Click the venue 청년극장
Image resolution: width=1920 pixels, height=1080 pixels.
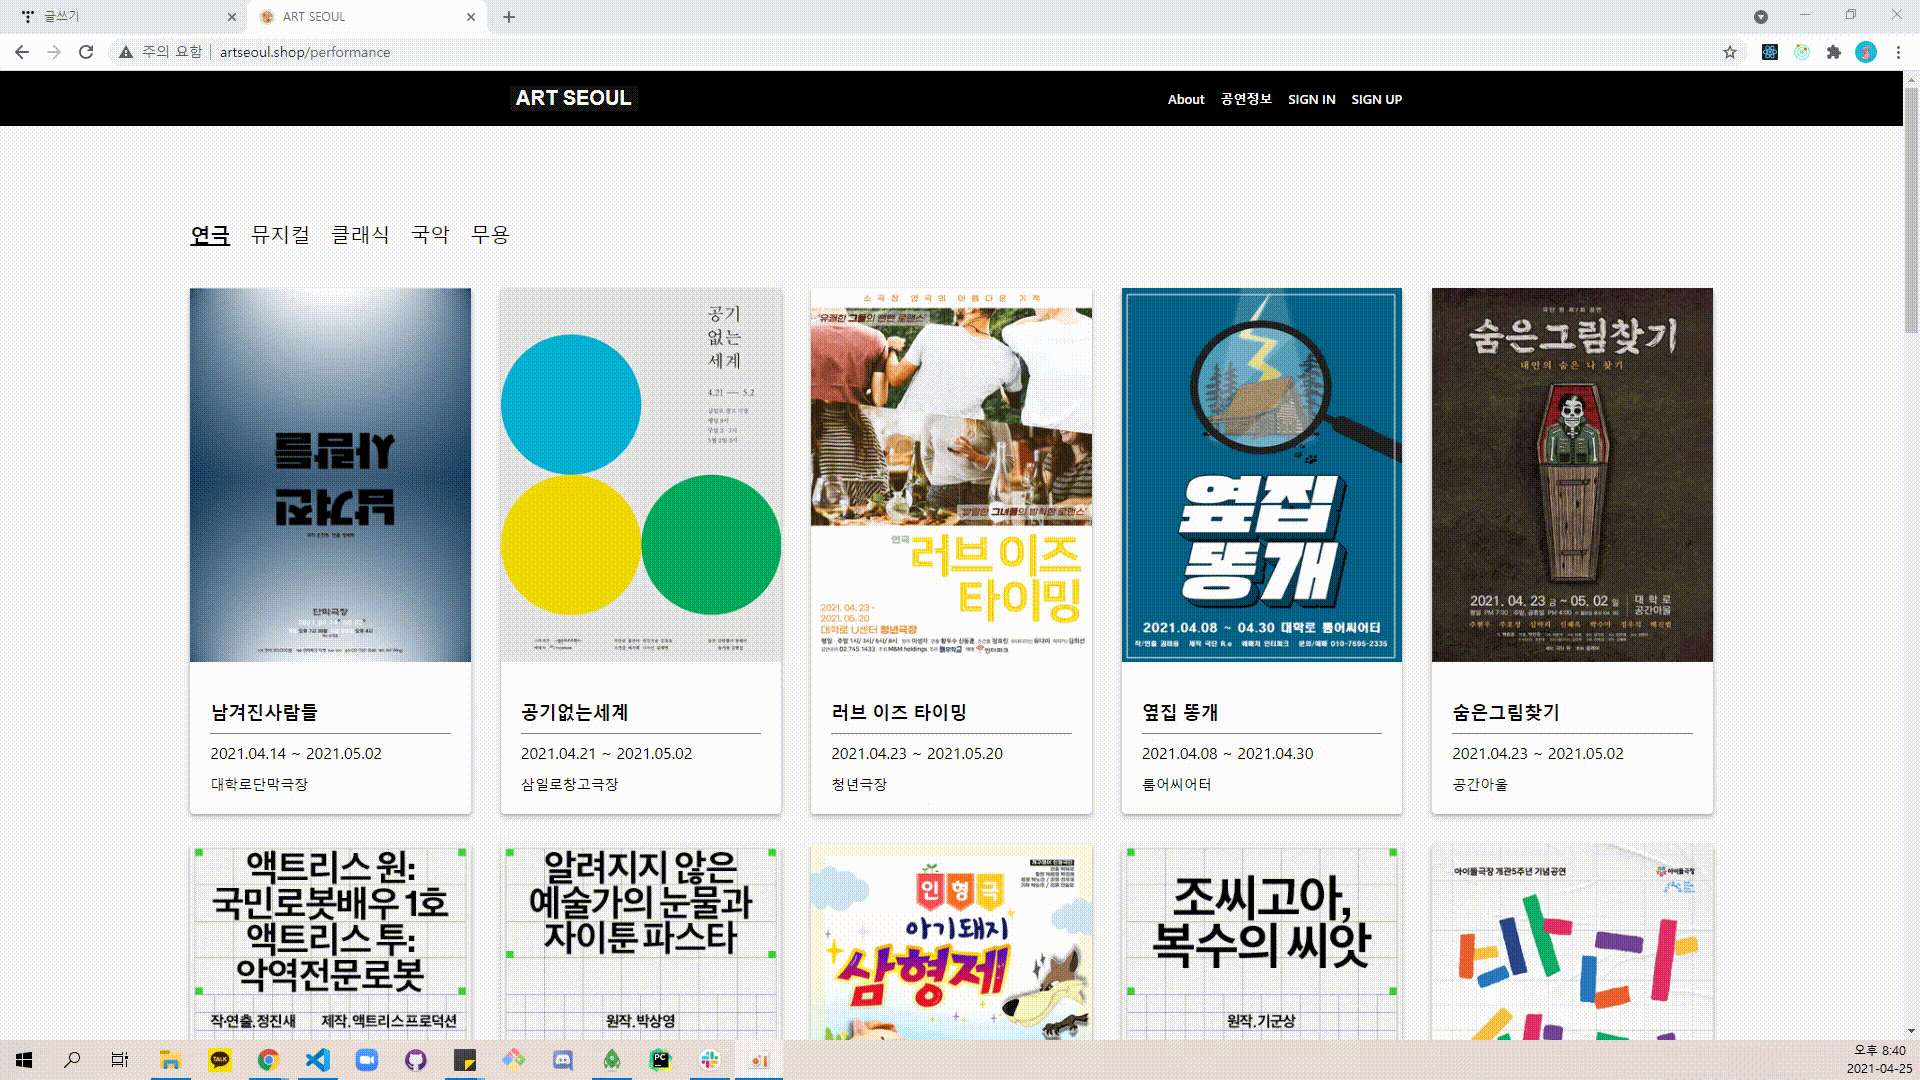coord(859,784)
